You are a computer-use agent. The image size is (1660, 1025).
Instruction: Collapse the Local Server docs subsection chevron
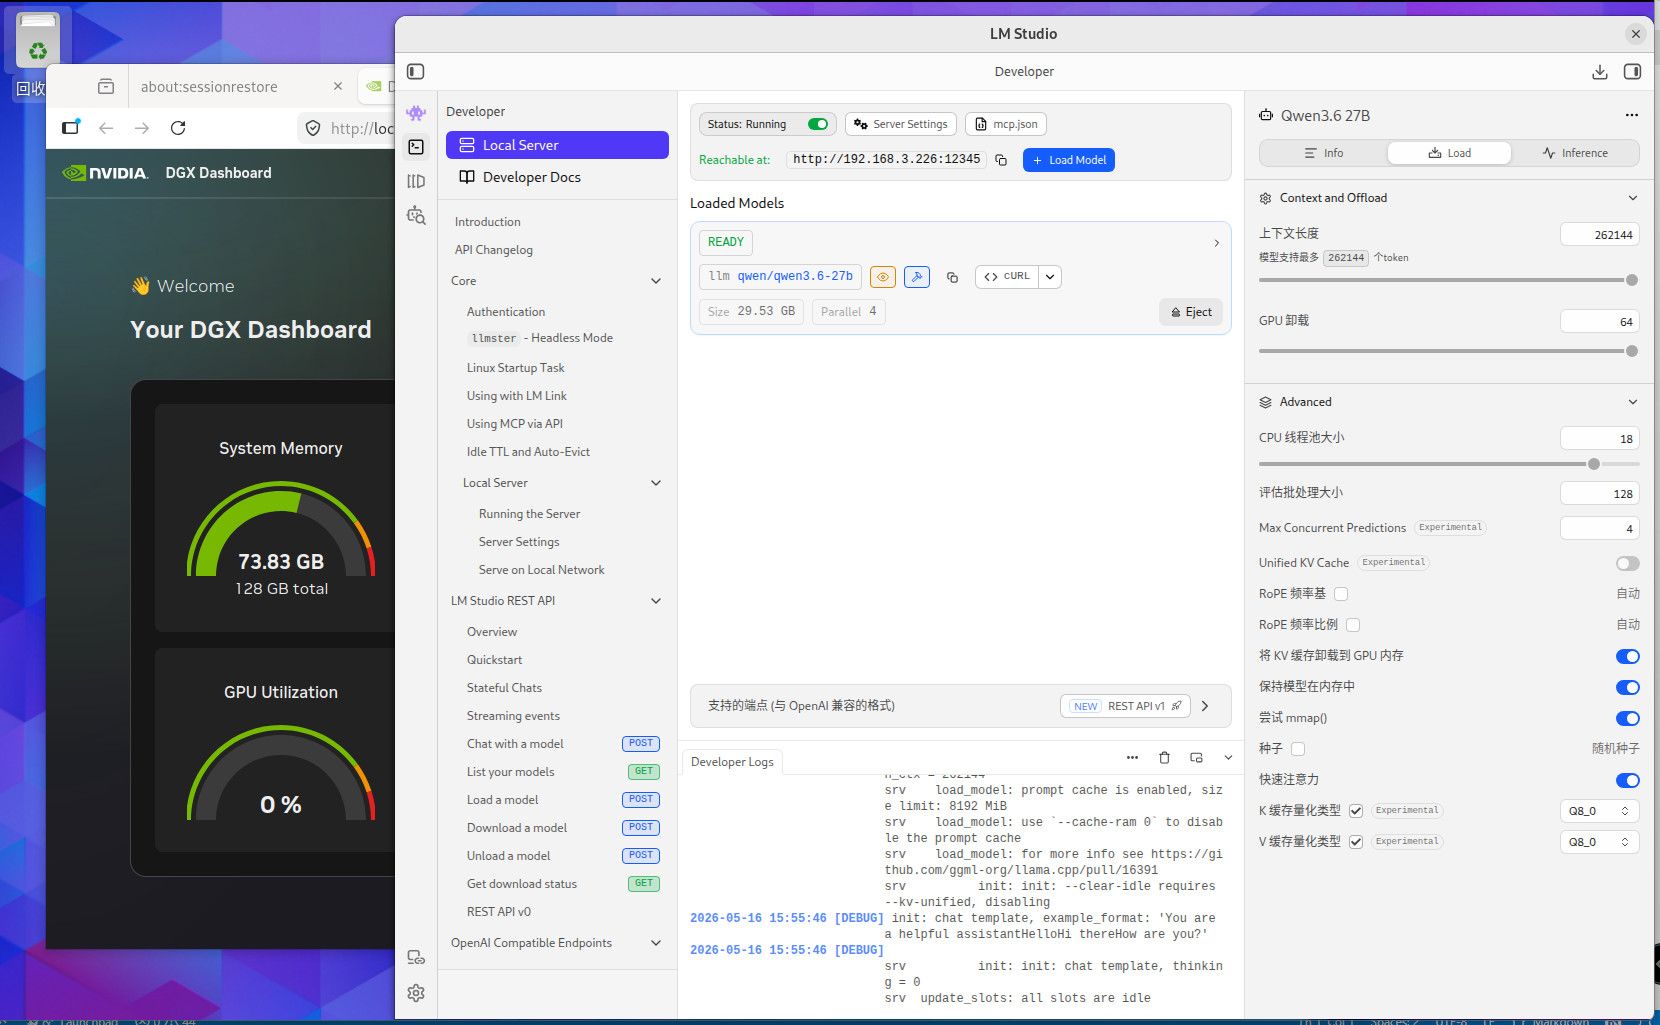point(656,483)
